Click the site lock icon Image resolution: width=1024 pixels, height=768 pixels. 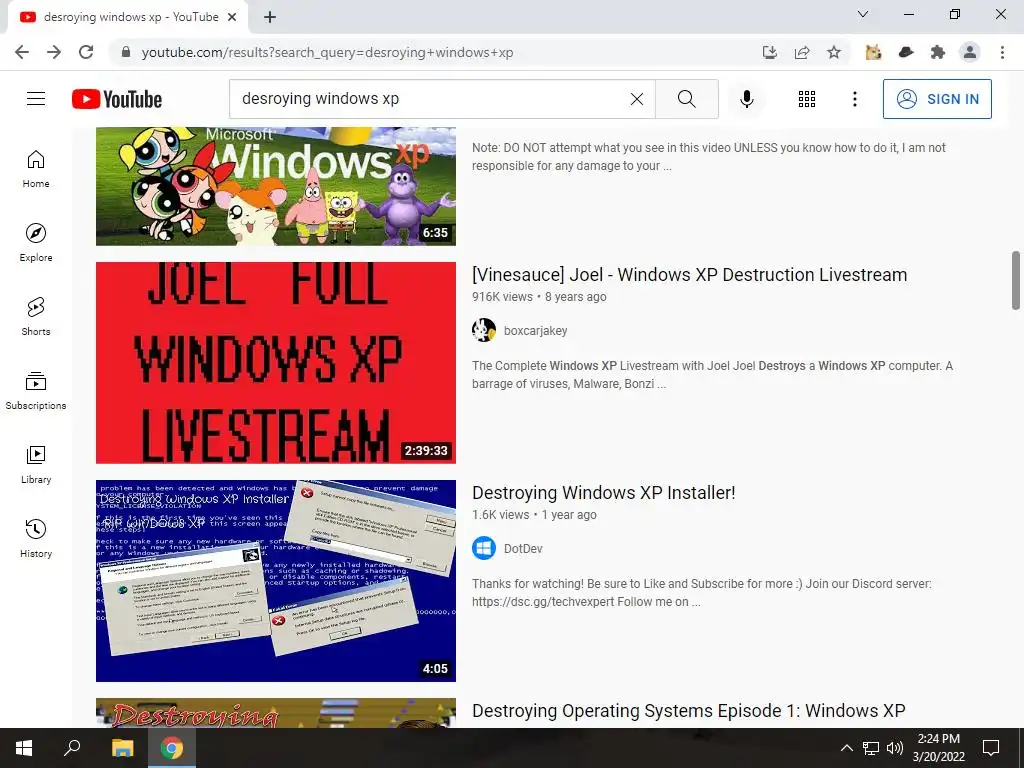click(x=126, y=52)
